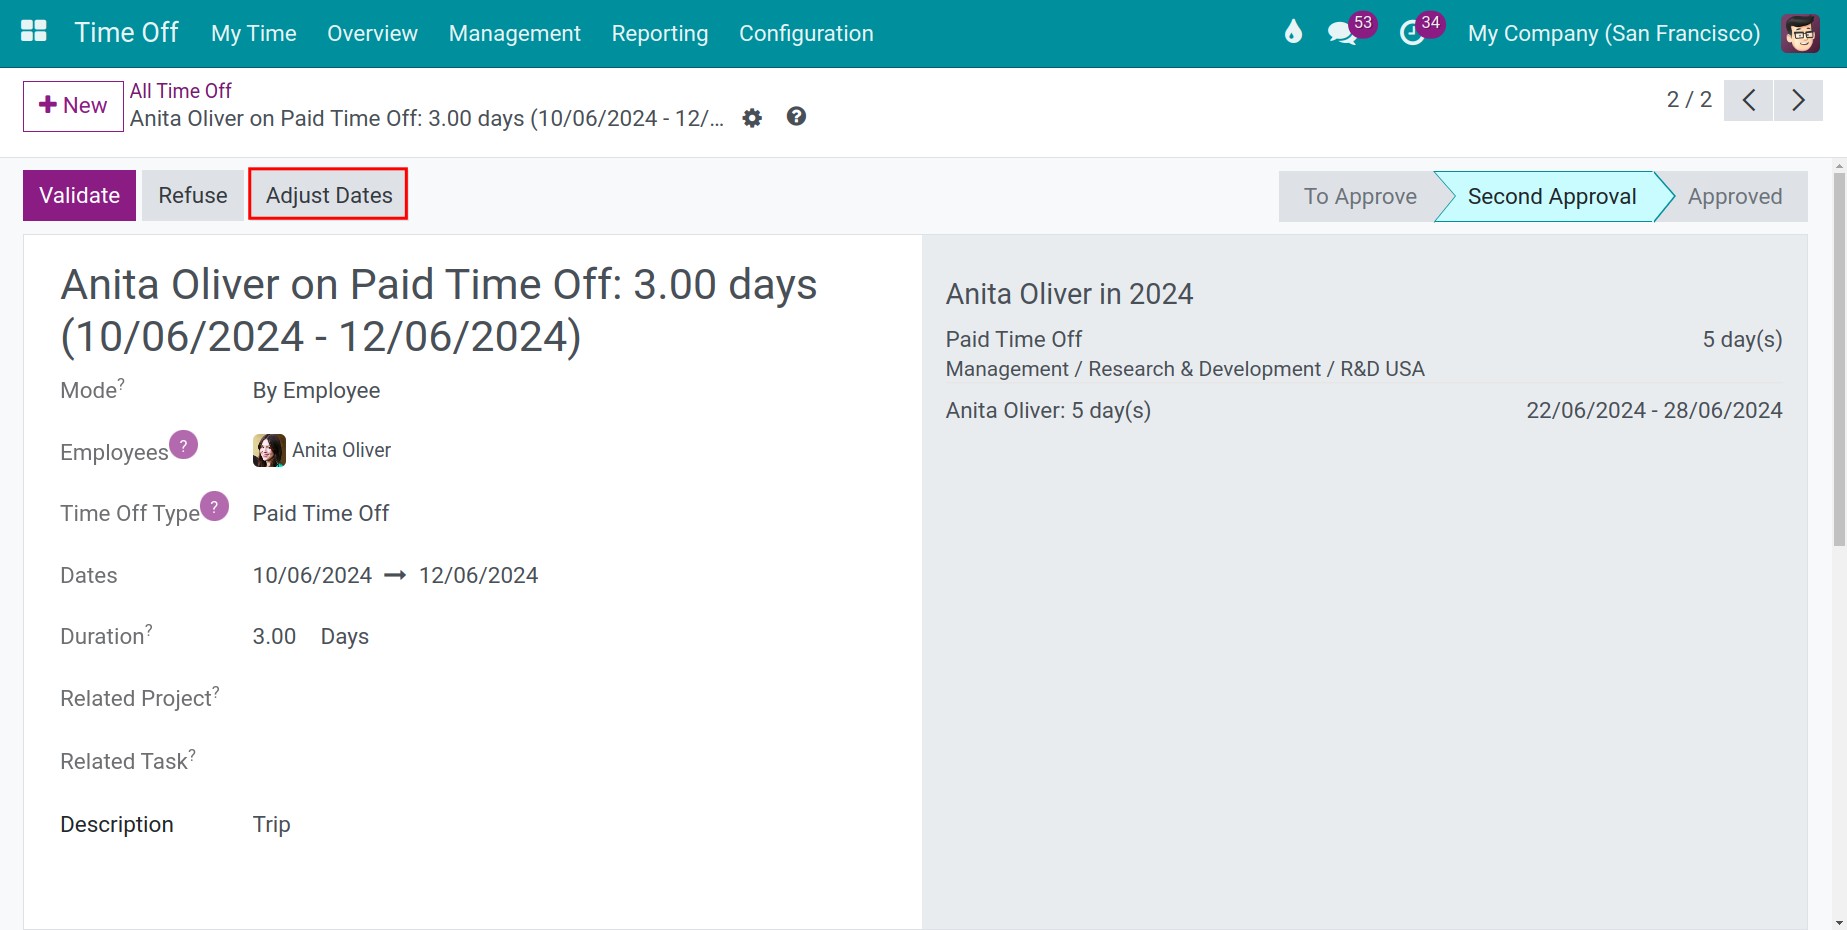Viewport: 1847px width, 930px height.
Task: Click date range 22/06/2024 - 28/06/2024
Action: 1654,410
